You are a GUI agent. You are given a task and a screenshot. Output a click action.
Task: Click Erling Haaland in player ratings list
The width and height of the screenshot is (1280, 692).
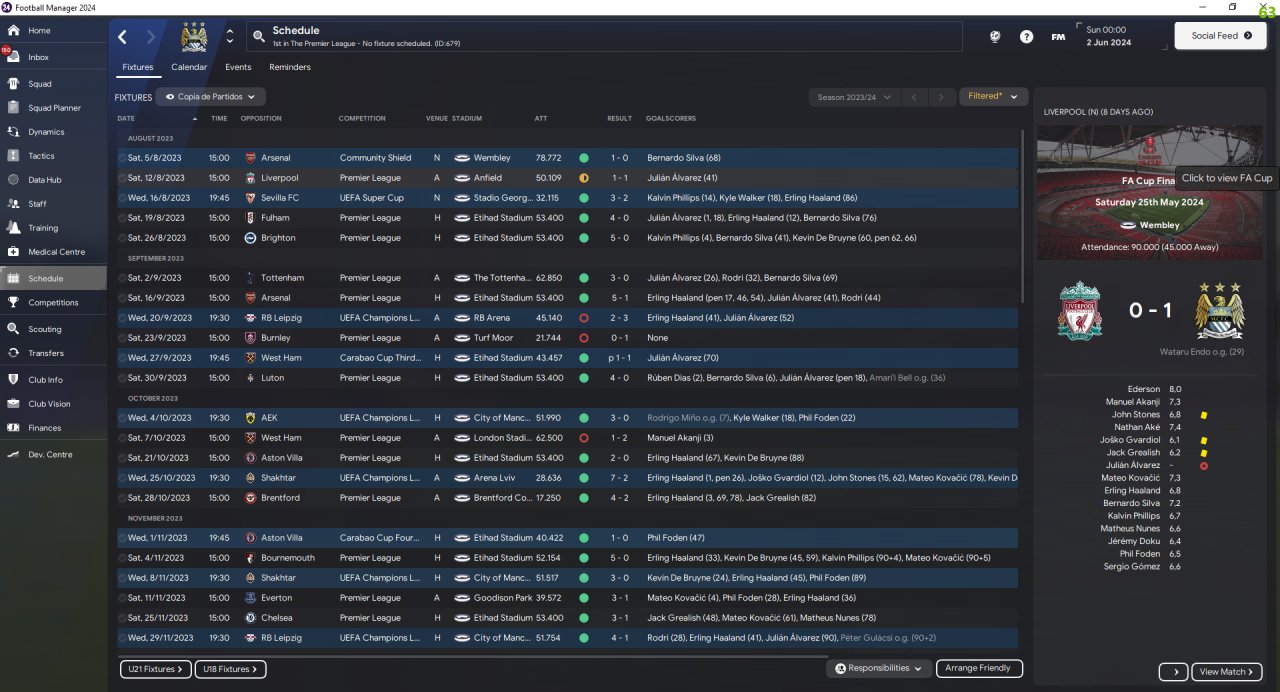click(x=1132, y=491)
